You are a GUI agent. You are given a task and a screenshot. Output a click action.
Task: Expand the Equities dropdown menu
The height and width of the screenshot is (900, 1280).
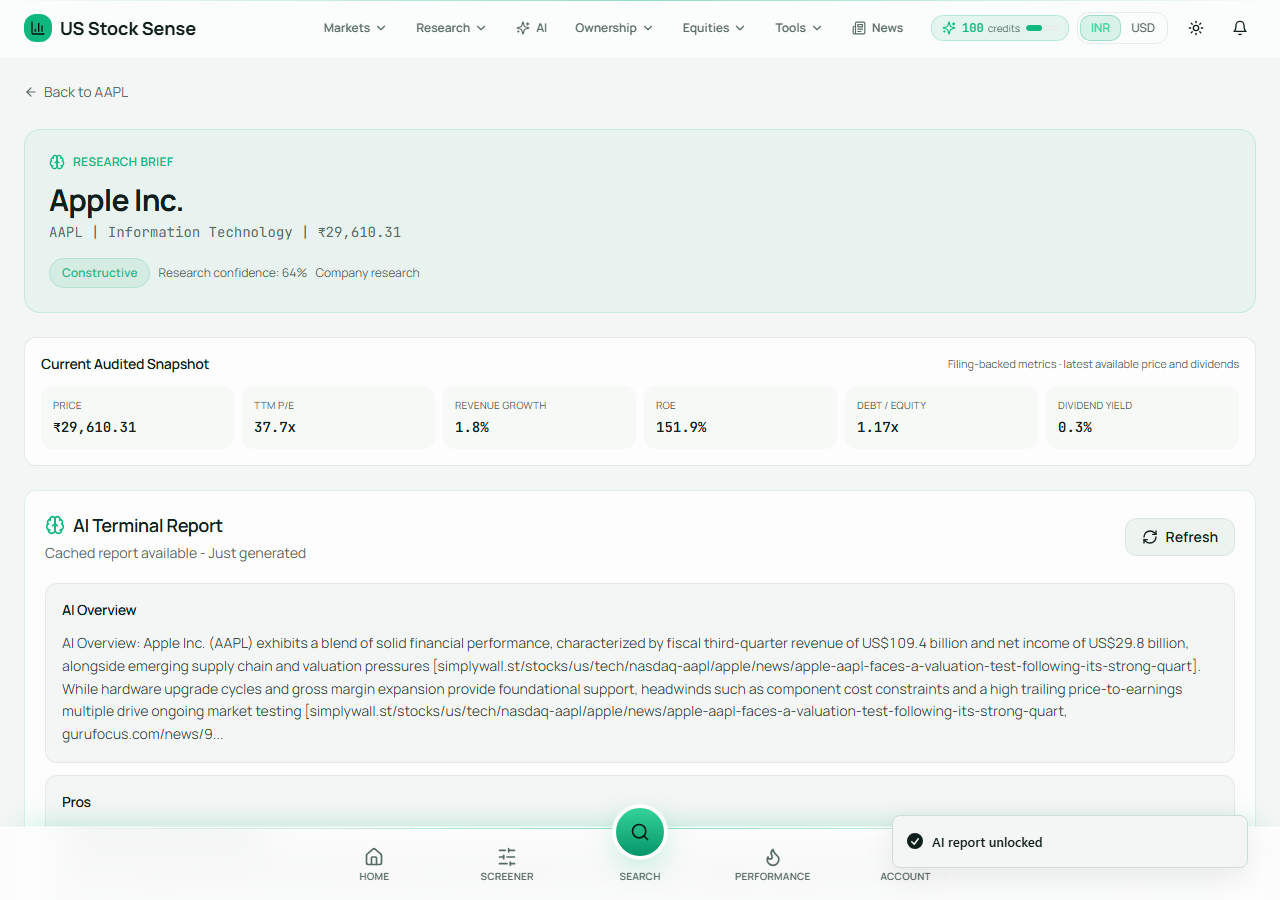click(714, 28)
